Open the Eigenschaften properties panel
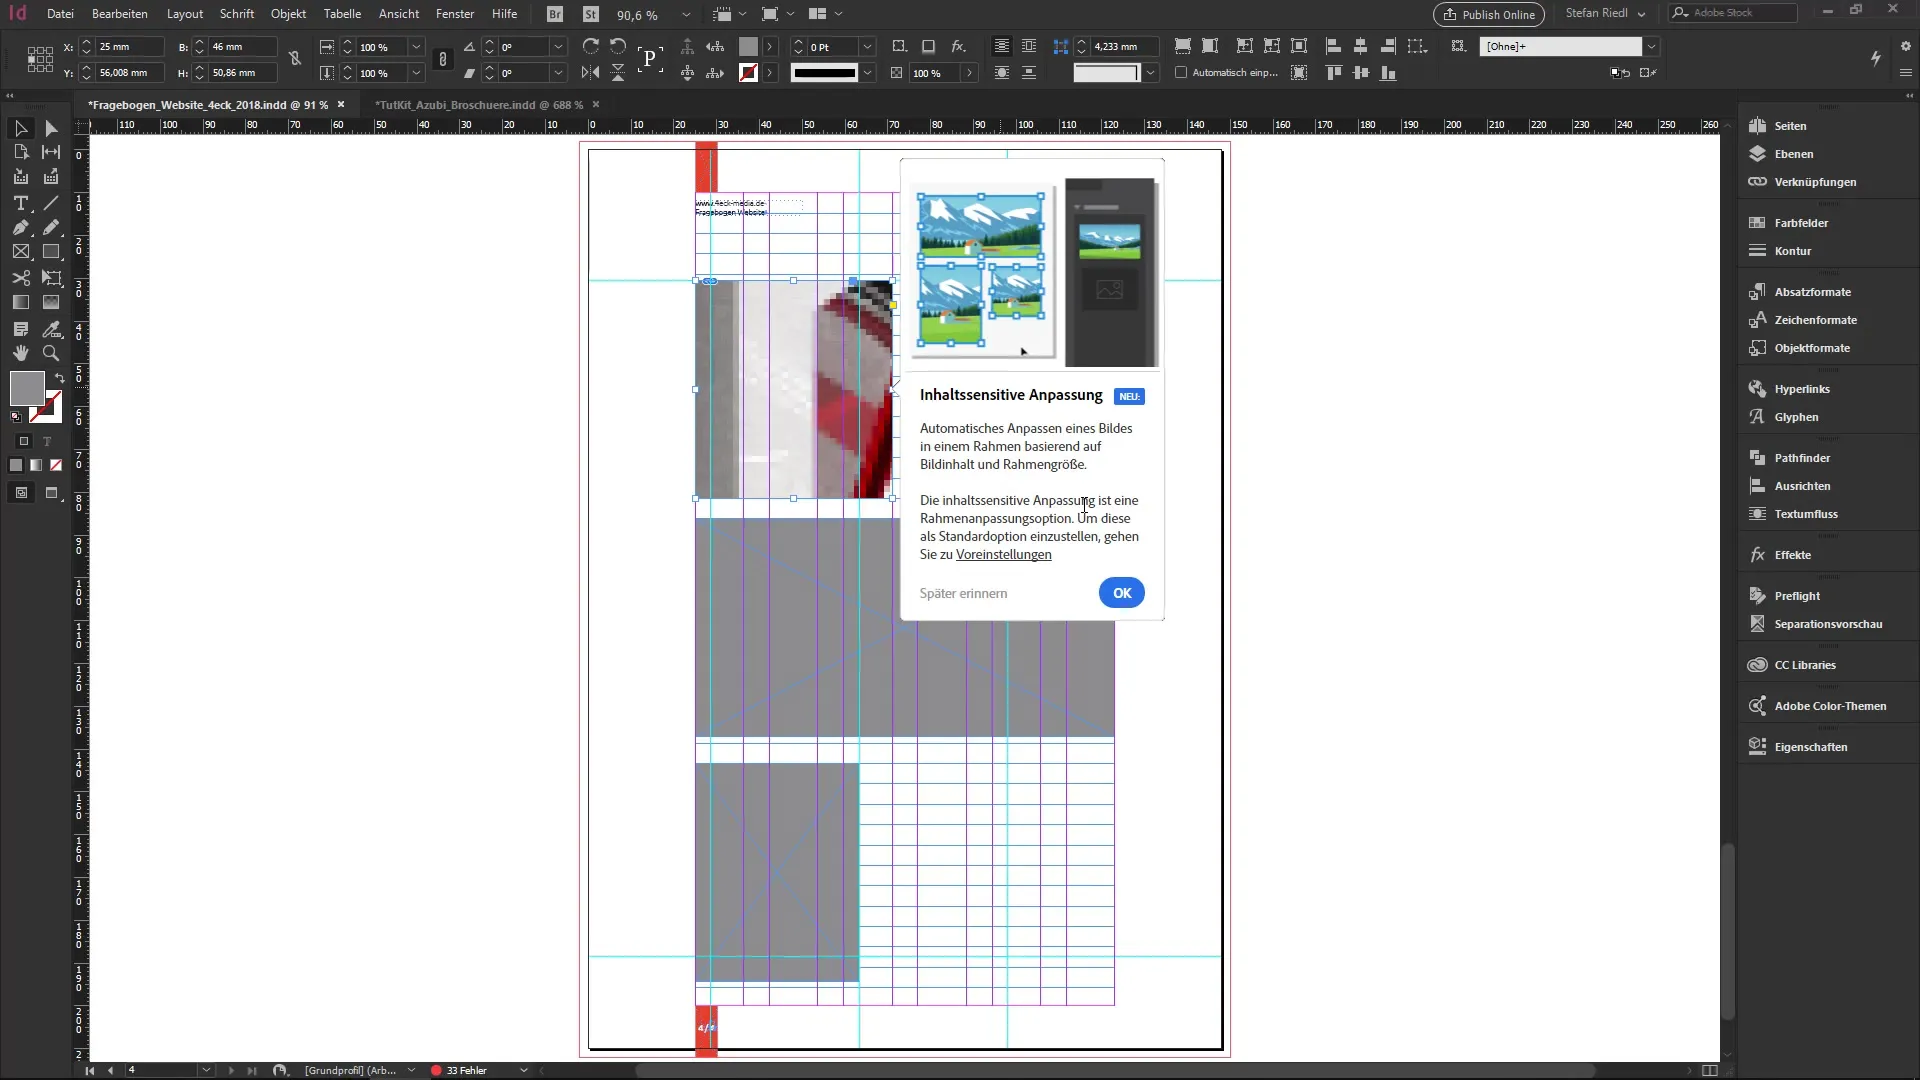 [1811, 747]
